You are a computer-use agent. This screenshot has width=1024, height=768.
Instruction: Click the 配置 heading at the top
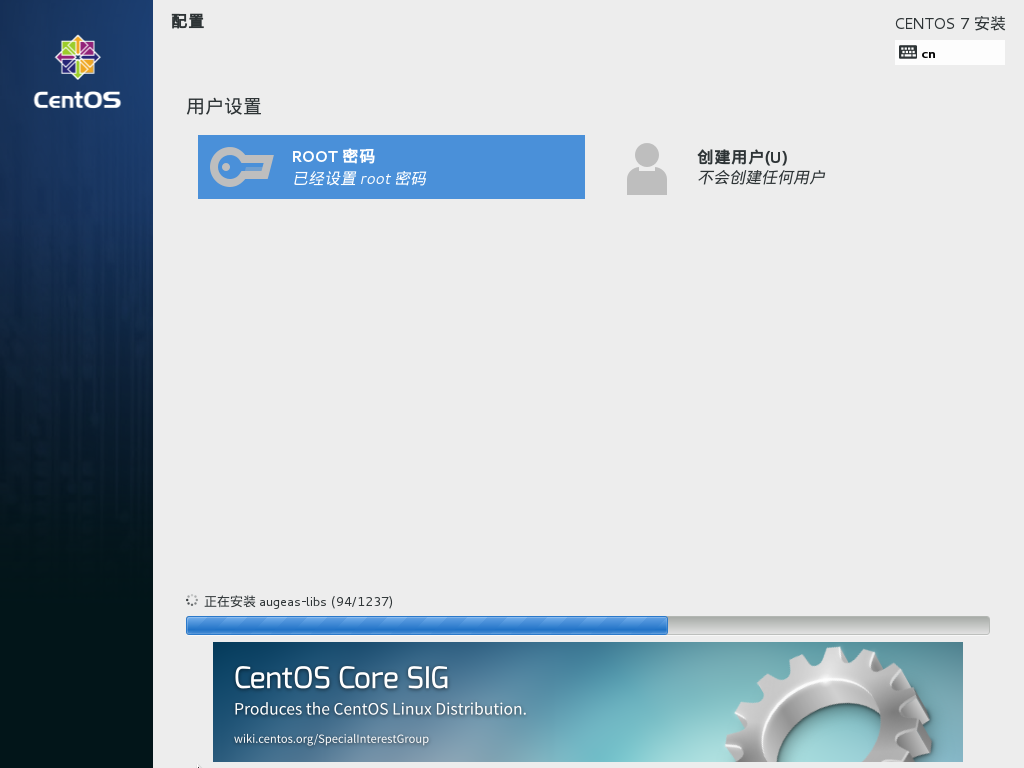click(188, 21)
